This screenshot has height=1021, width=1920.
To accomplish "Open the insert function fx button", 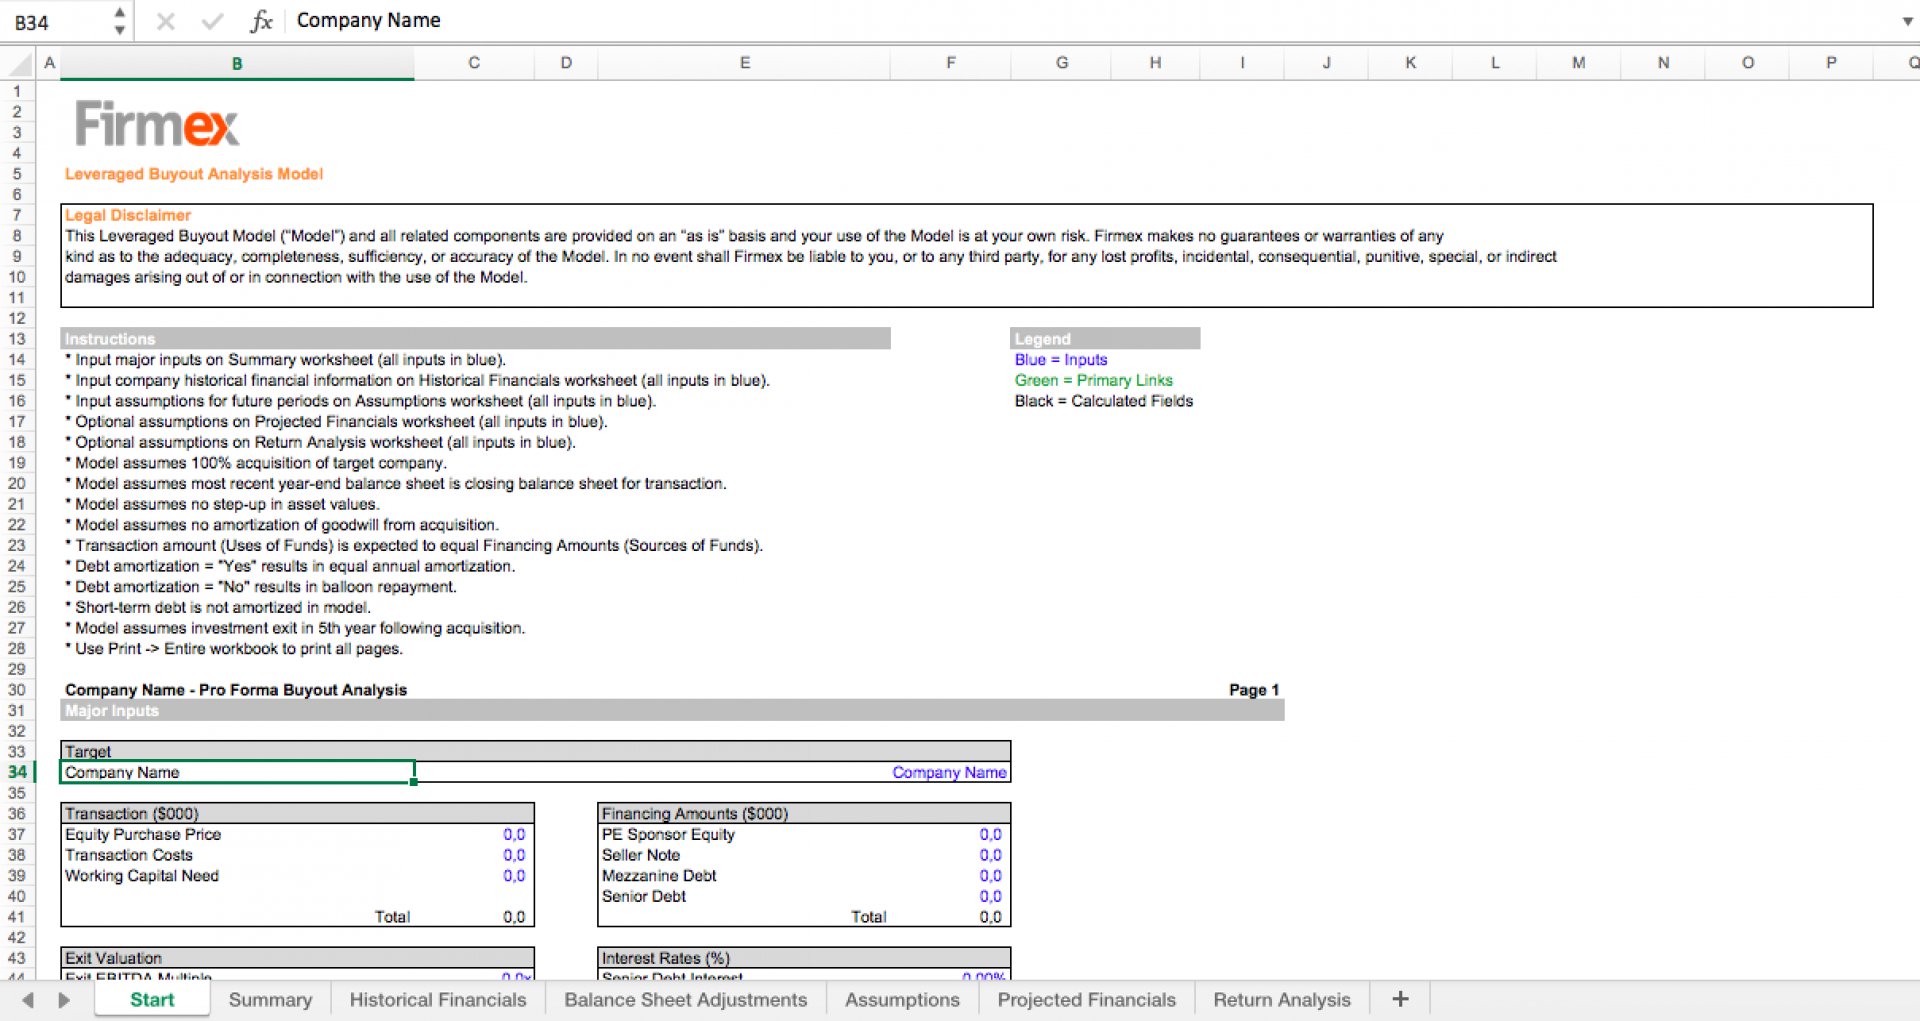I will point(261,21).
